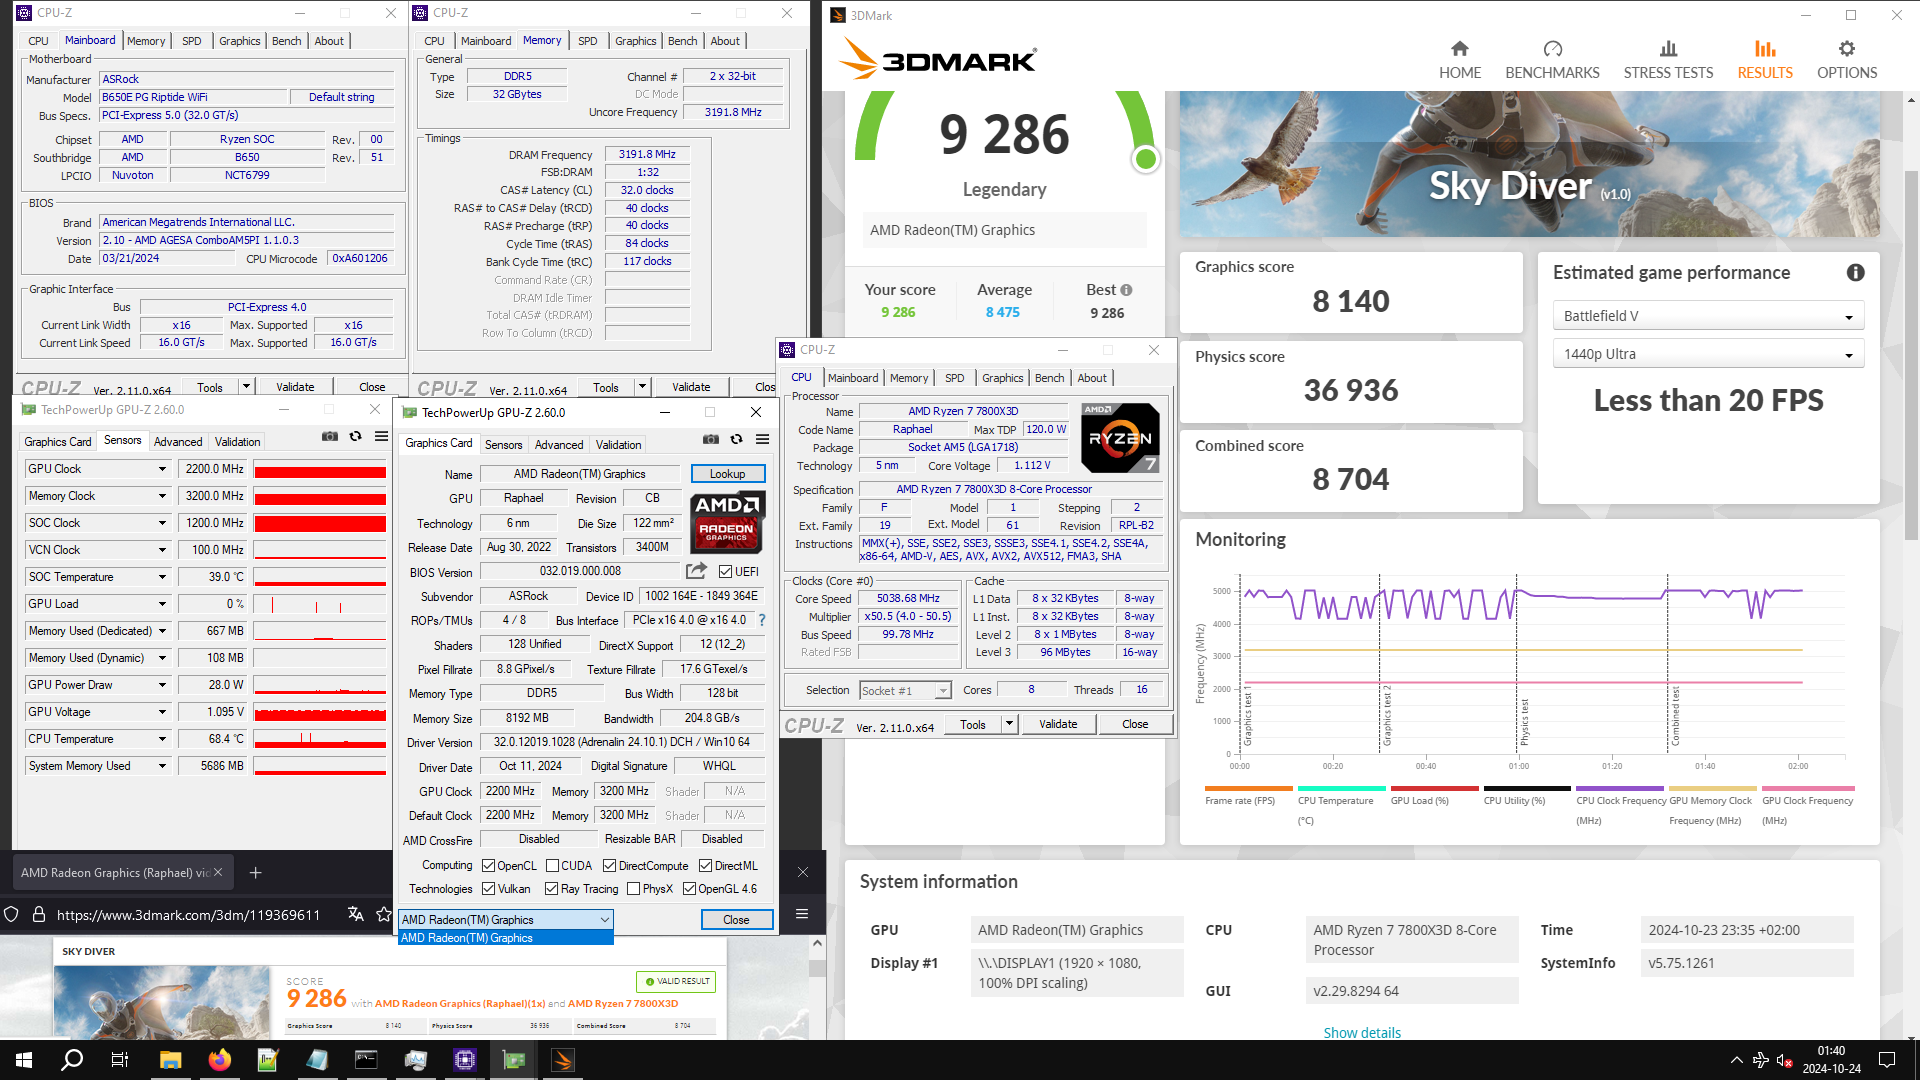Click refresh icon in GPU-Z Sensors window
The height and width of the screenshot is (1080, 1920).
(355, 437)
